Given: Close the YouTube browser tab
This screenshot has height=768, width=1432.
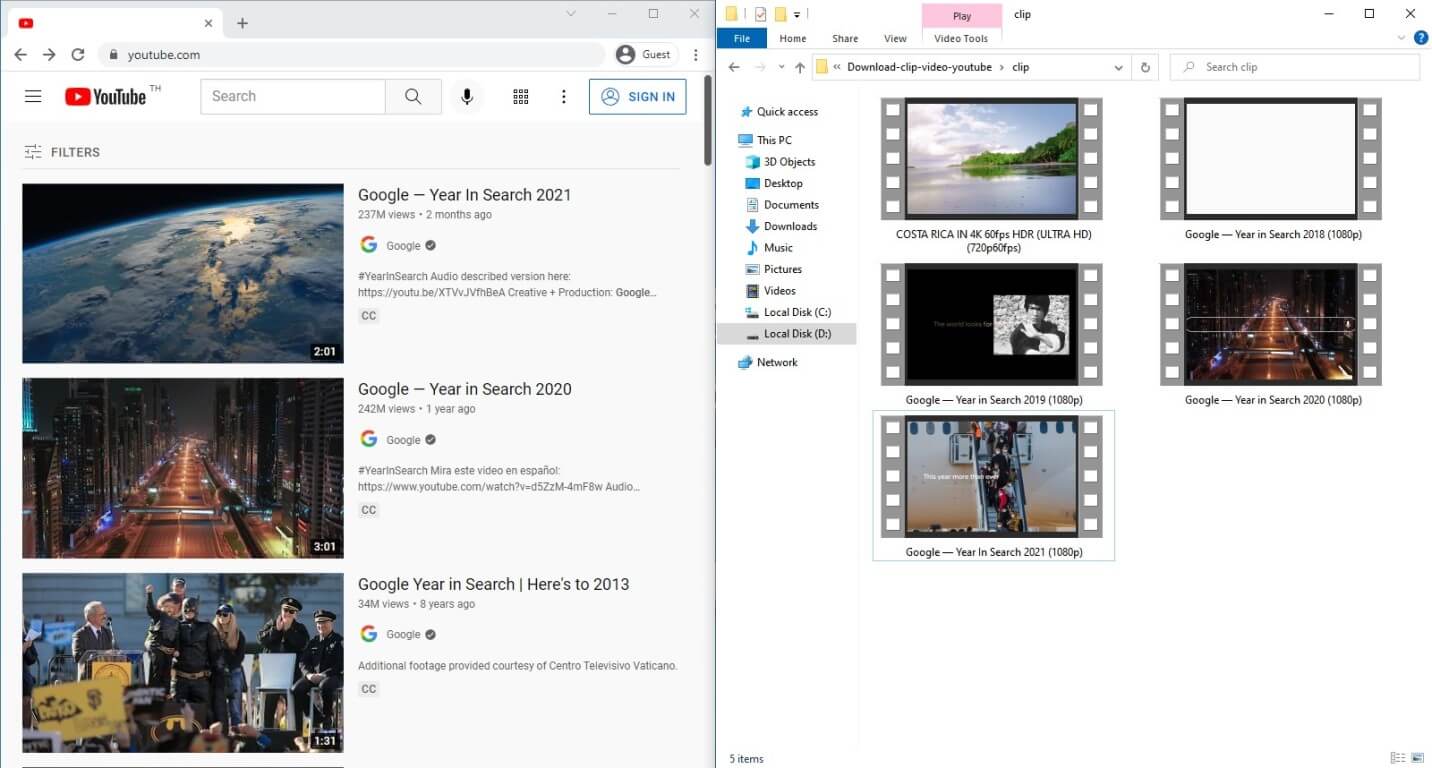Looking at the screenshot, I should (209, 23).
